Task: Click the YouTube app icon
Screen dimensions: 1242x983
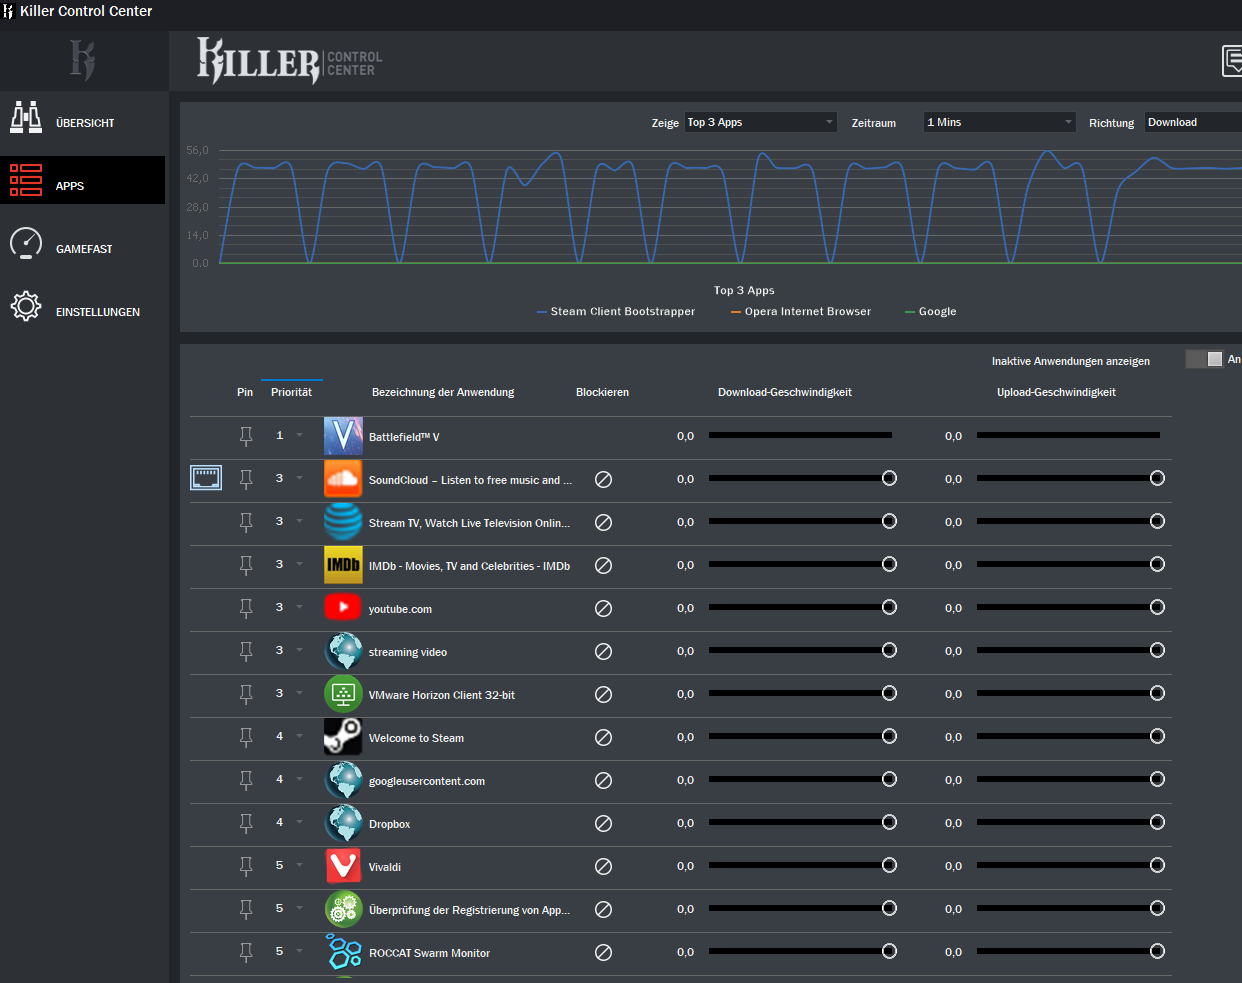Action: (343, 607)
